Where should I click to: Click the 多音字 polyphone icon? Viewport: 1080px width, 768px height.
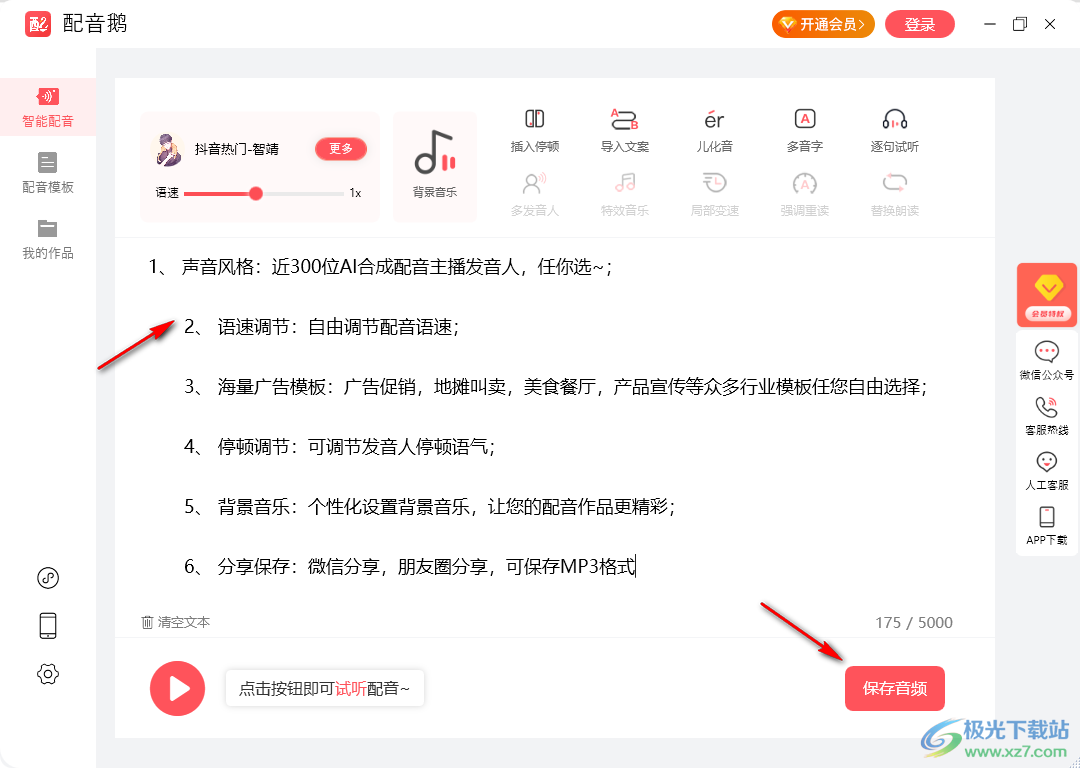804,120
